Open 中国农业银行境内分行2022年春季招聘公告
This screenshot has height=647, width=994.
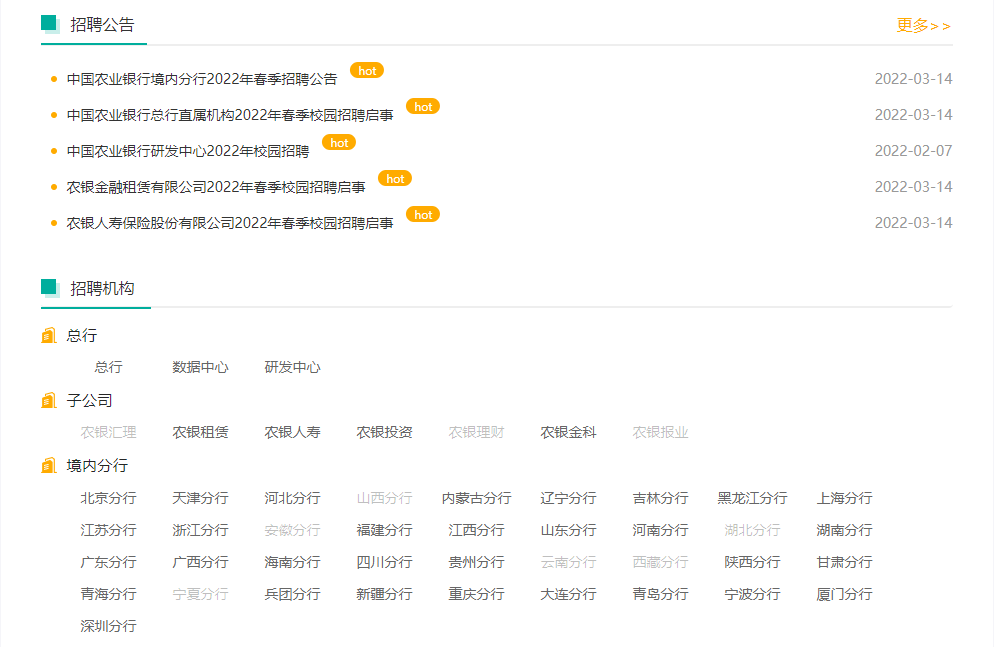(202, 79)
